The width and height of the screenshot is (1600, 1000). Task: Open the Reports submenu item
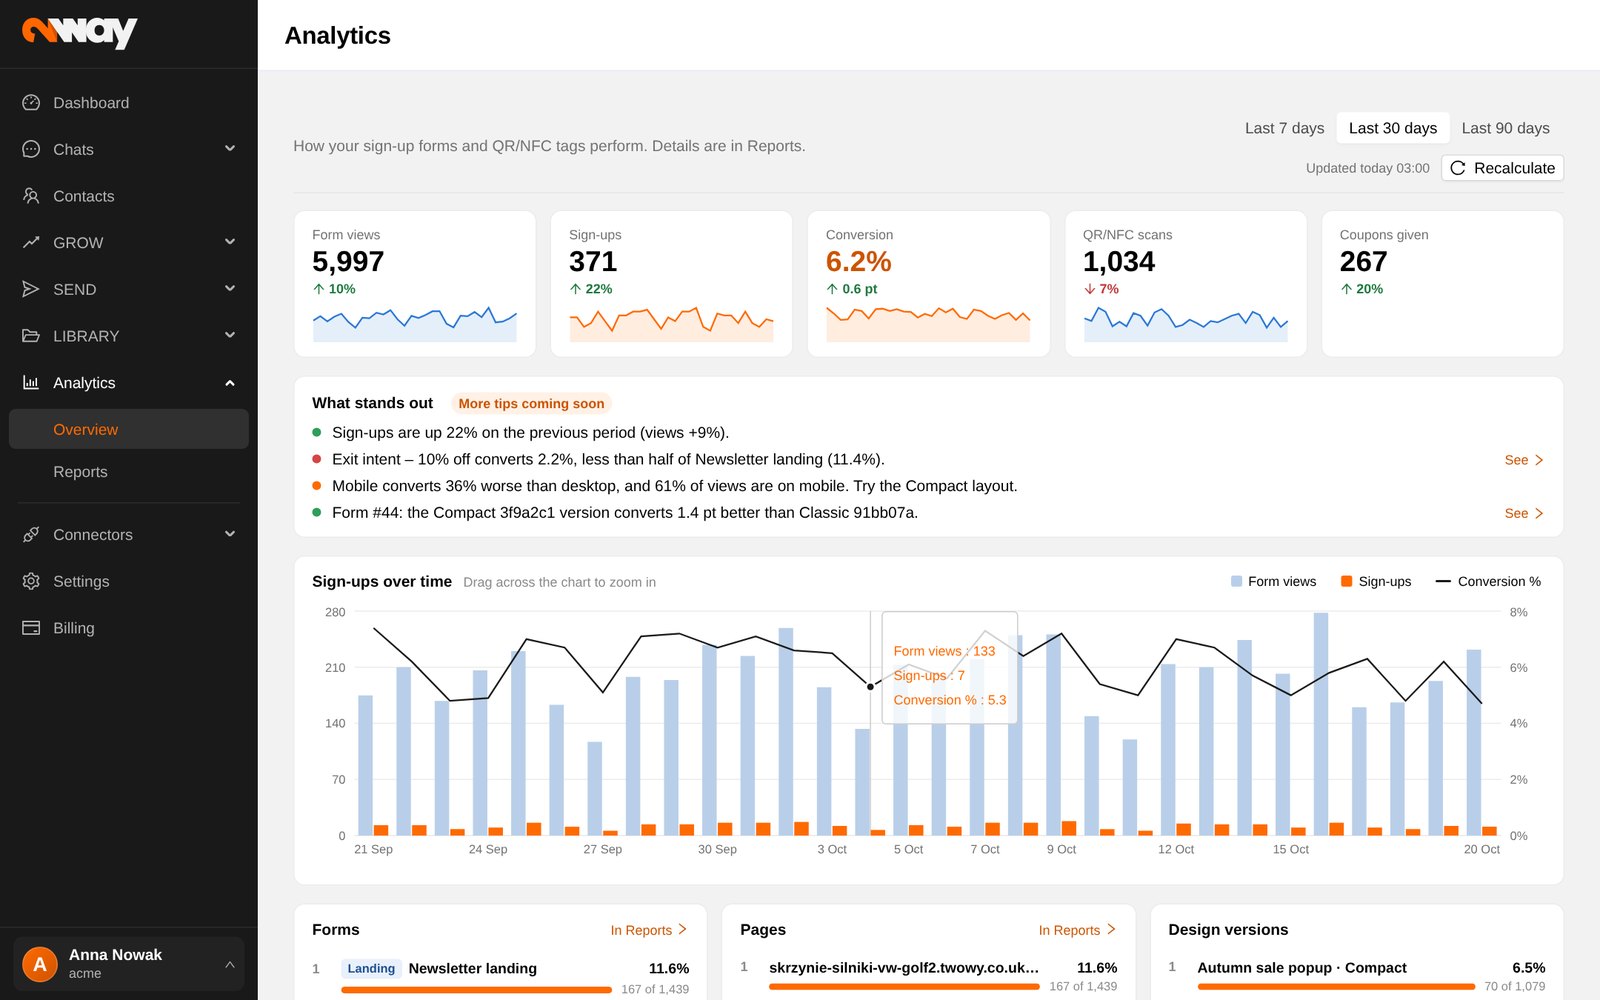129,472
